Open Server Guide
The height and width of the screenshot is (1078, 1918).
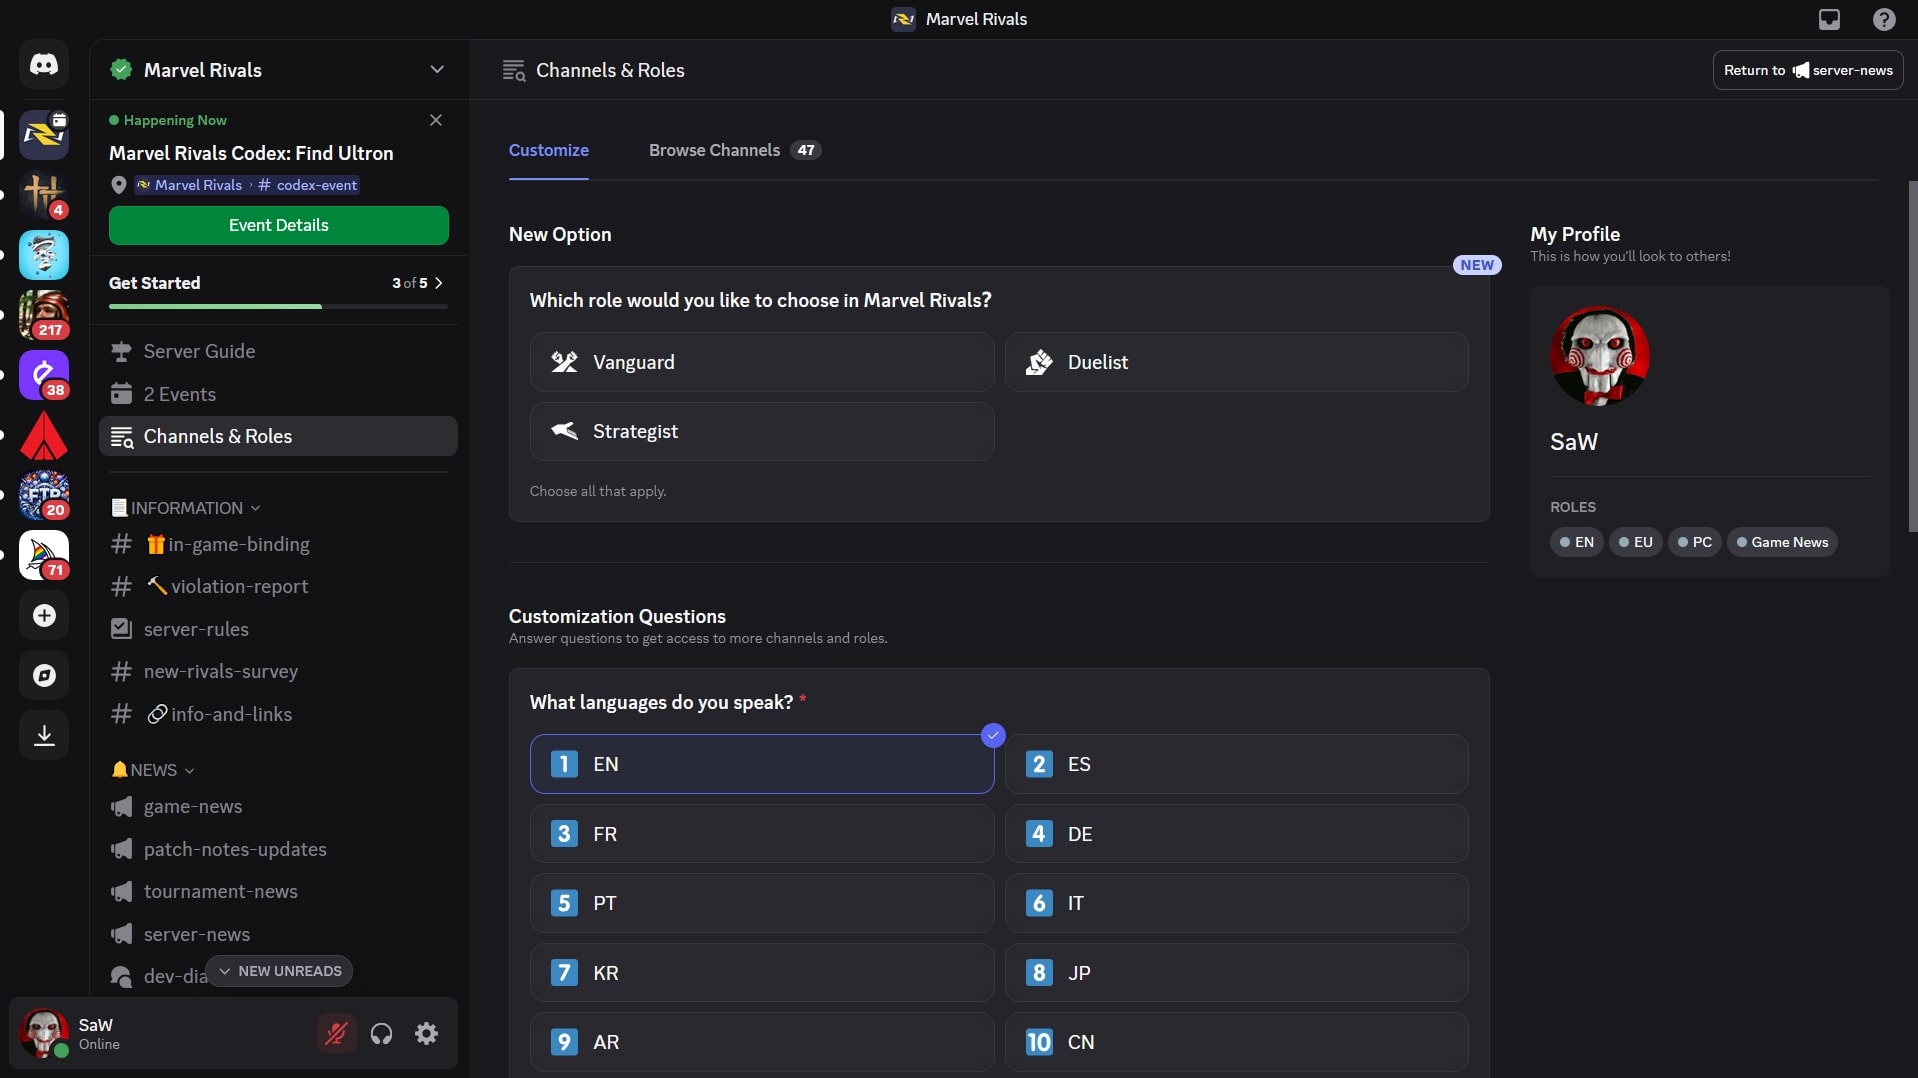[x=278, y=351]
